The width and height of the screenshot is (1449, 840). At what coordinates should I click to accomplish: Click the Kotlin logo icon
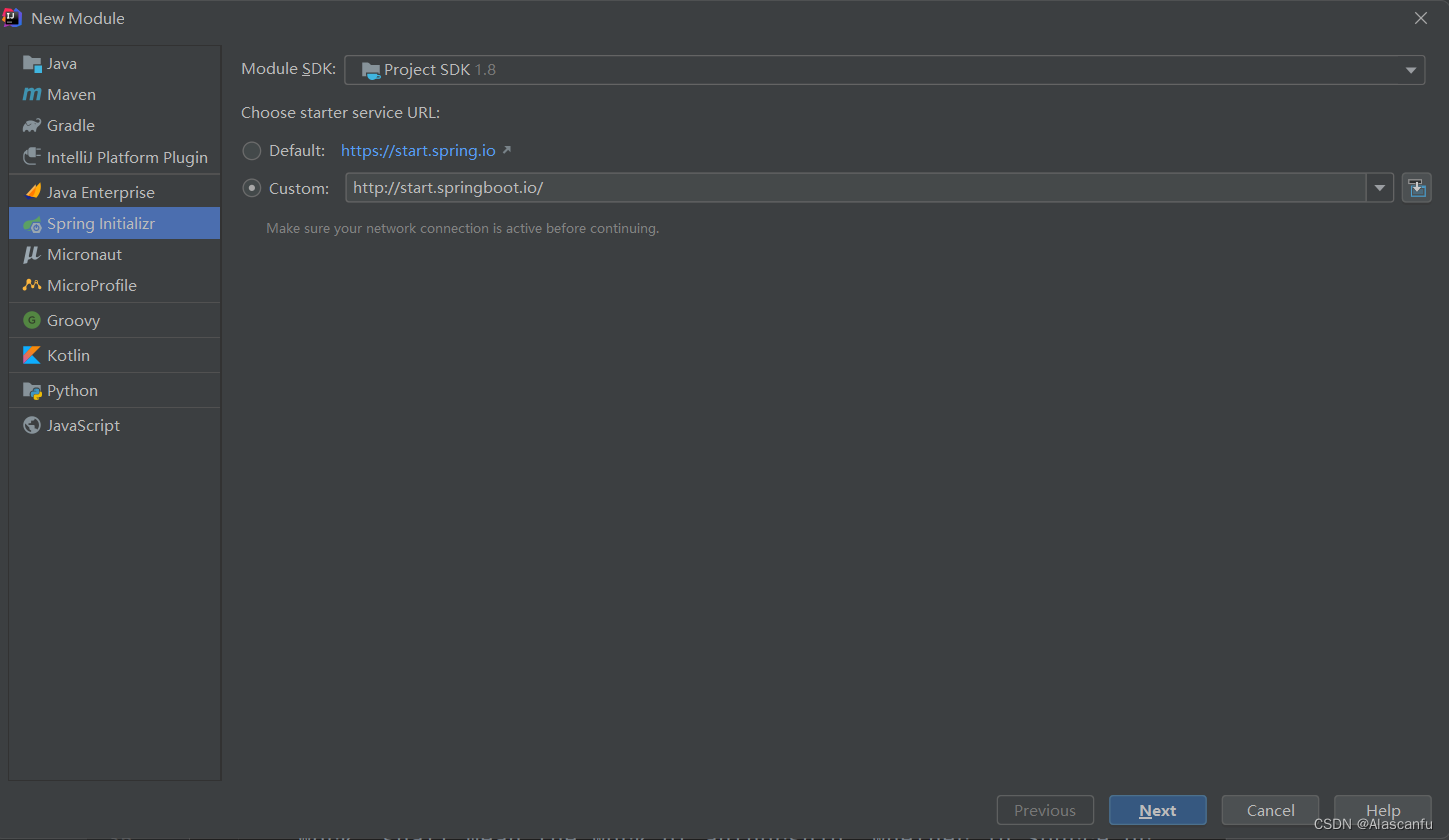(x=32, y=356)
